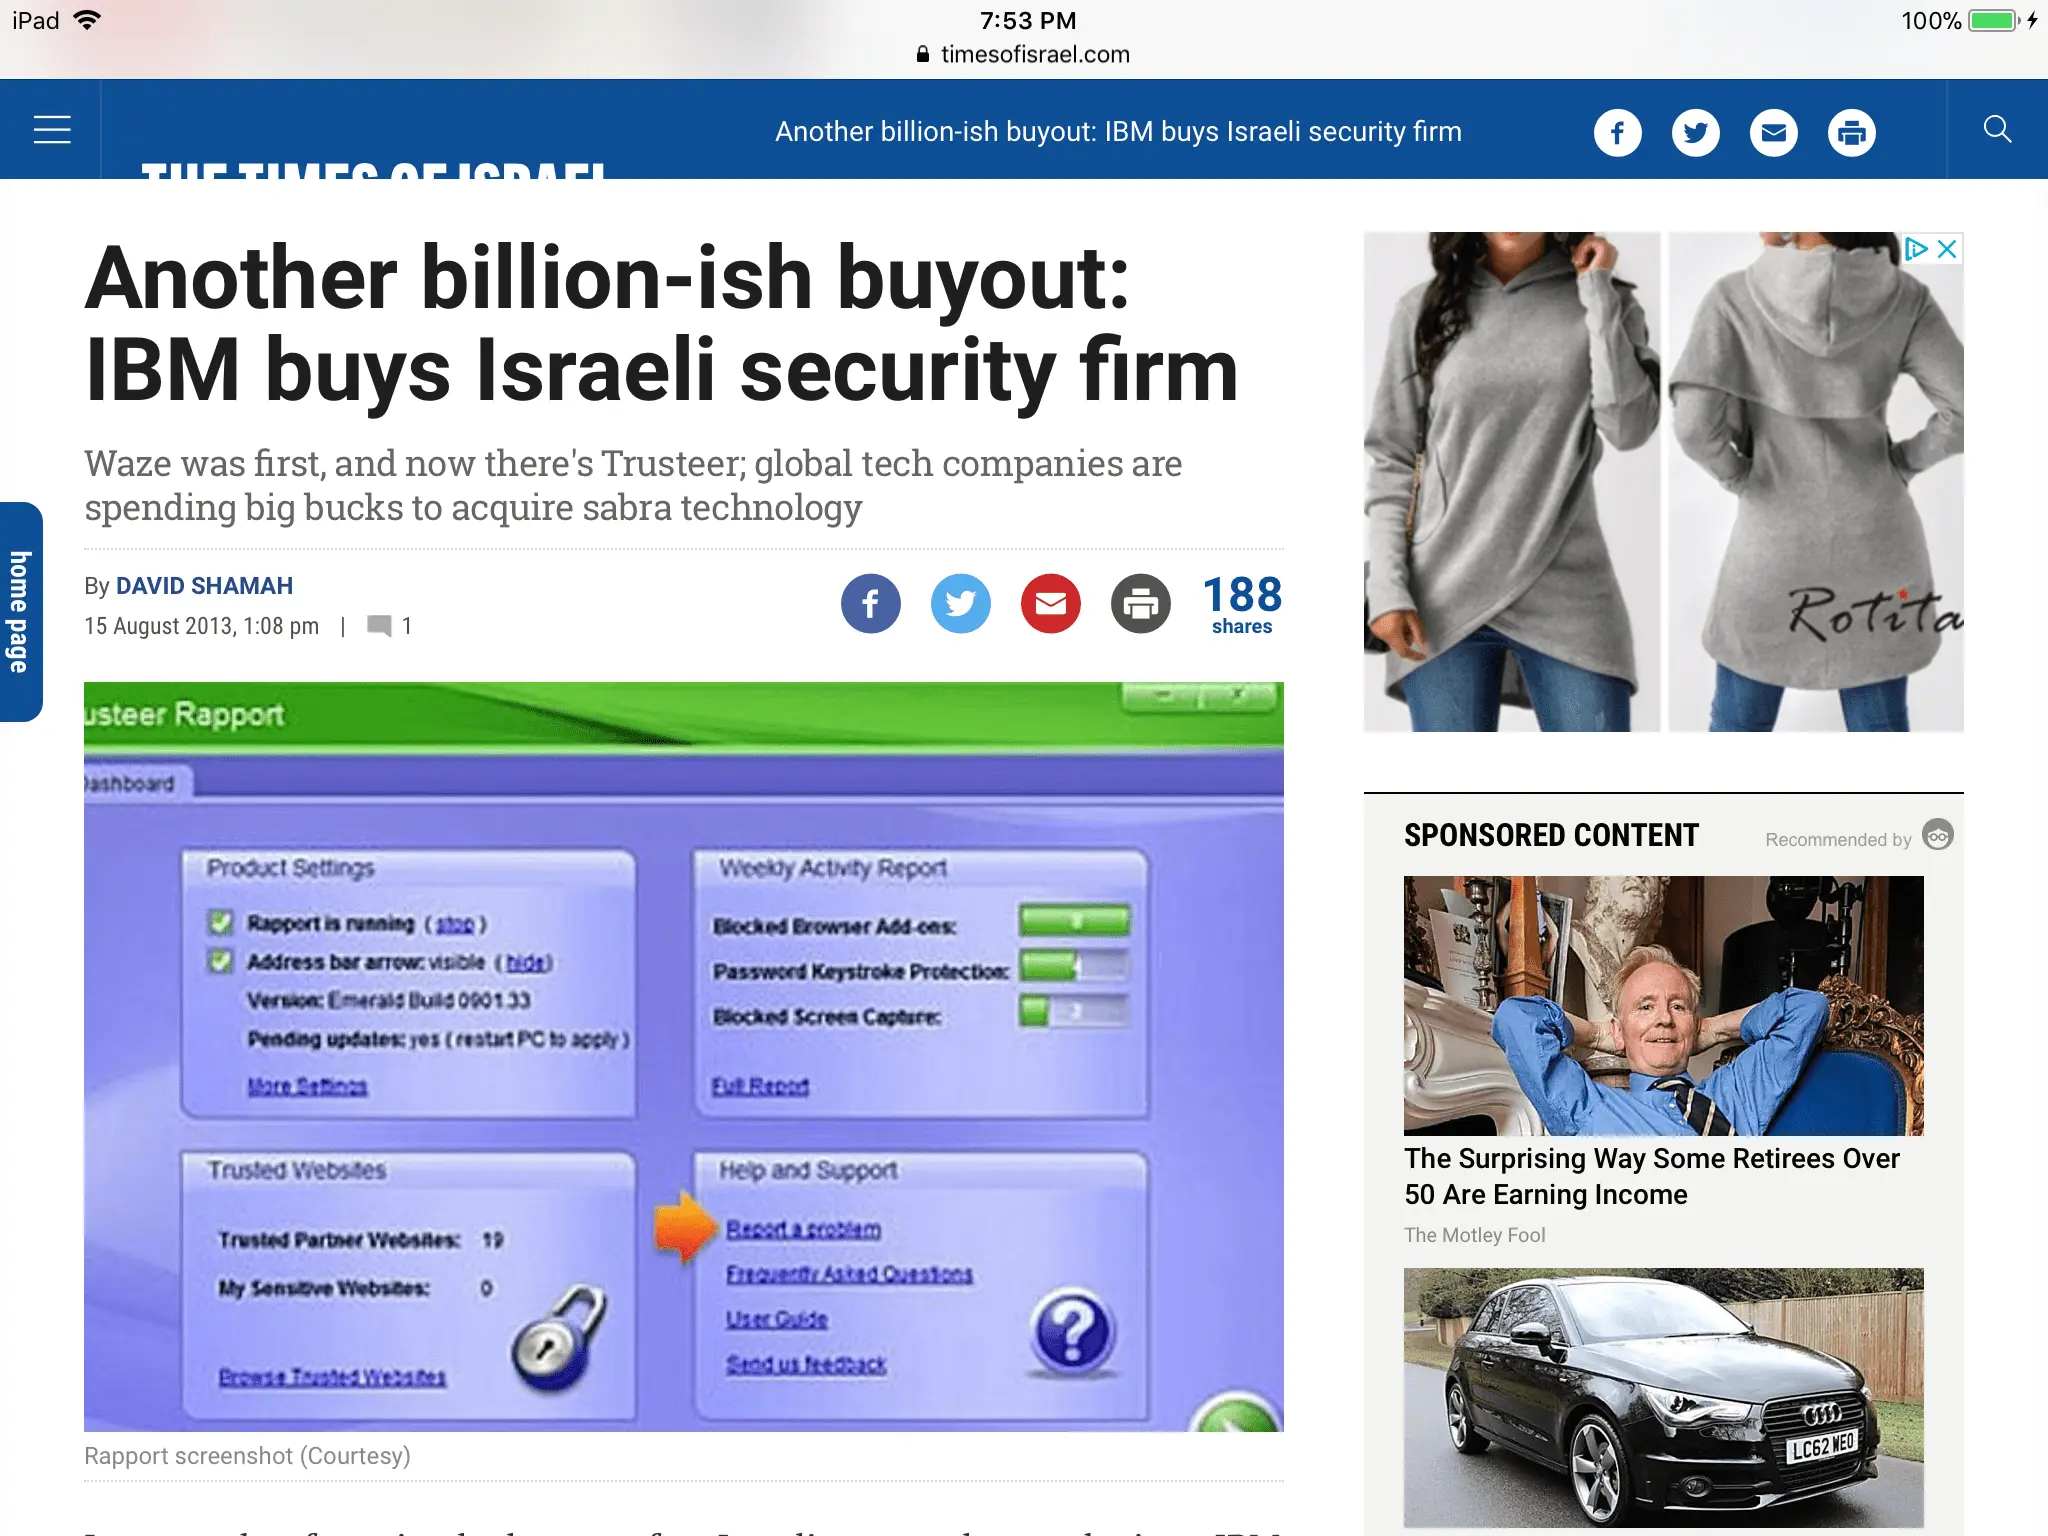Tweet article using light-blue Twitter circle

pyautogui.click(x=960, y=603)
